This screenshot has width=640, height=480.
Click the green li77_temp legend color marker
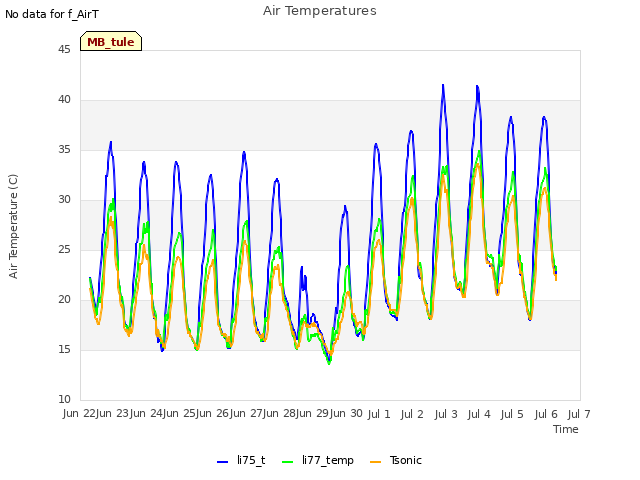point(288,462)
